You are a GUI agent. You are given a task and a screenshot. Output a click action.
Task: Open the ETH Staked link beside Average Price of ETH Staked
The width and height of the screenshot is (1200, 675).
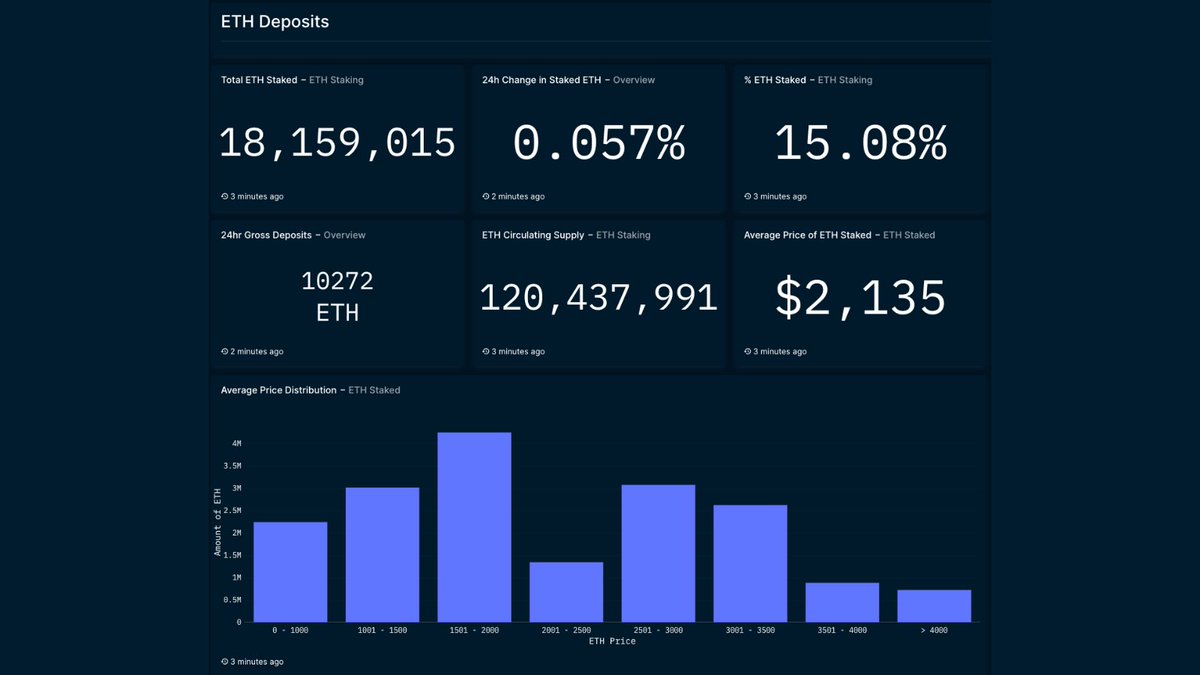(x=910, y=235)
